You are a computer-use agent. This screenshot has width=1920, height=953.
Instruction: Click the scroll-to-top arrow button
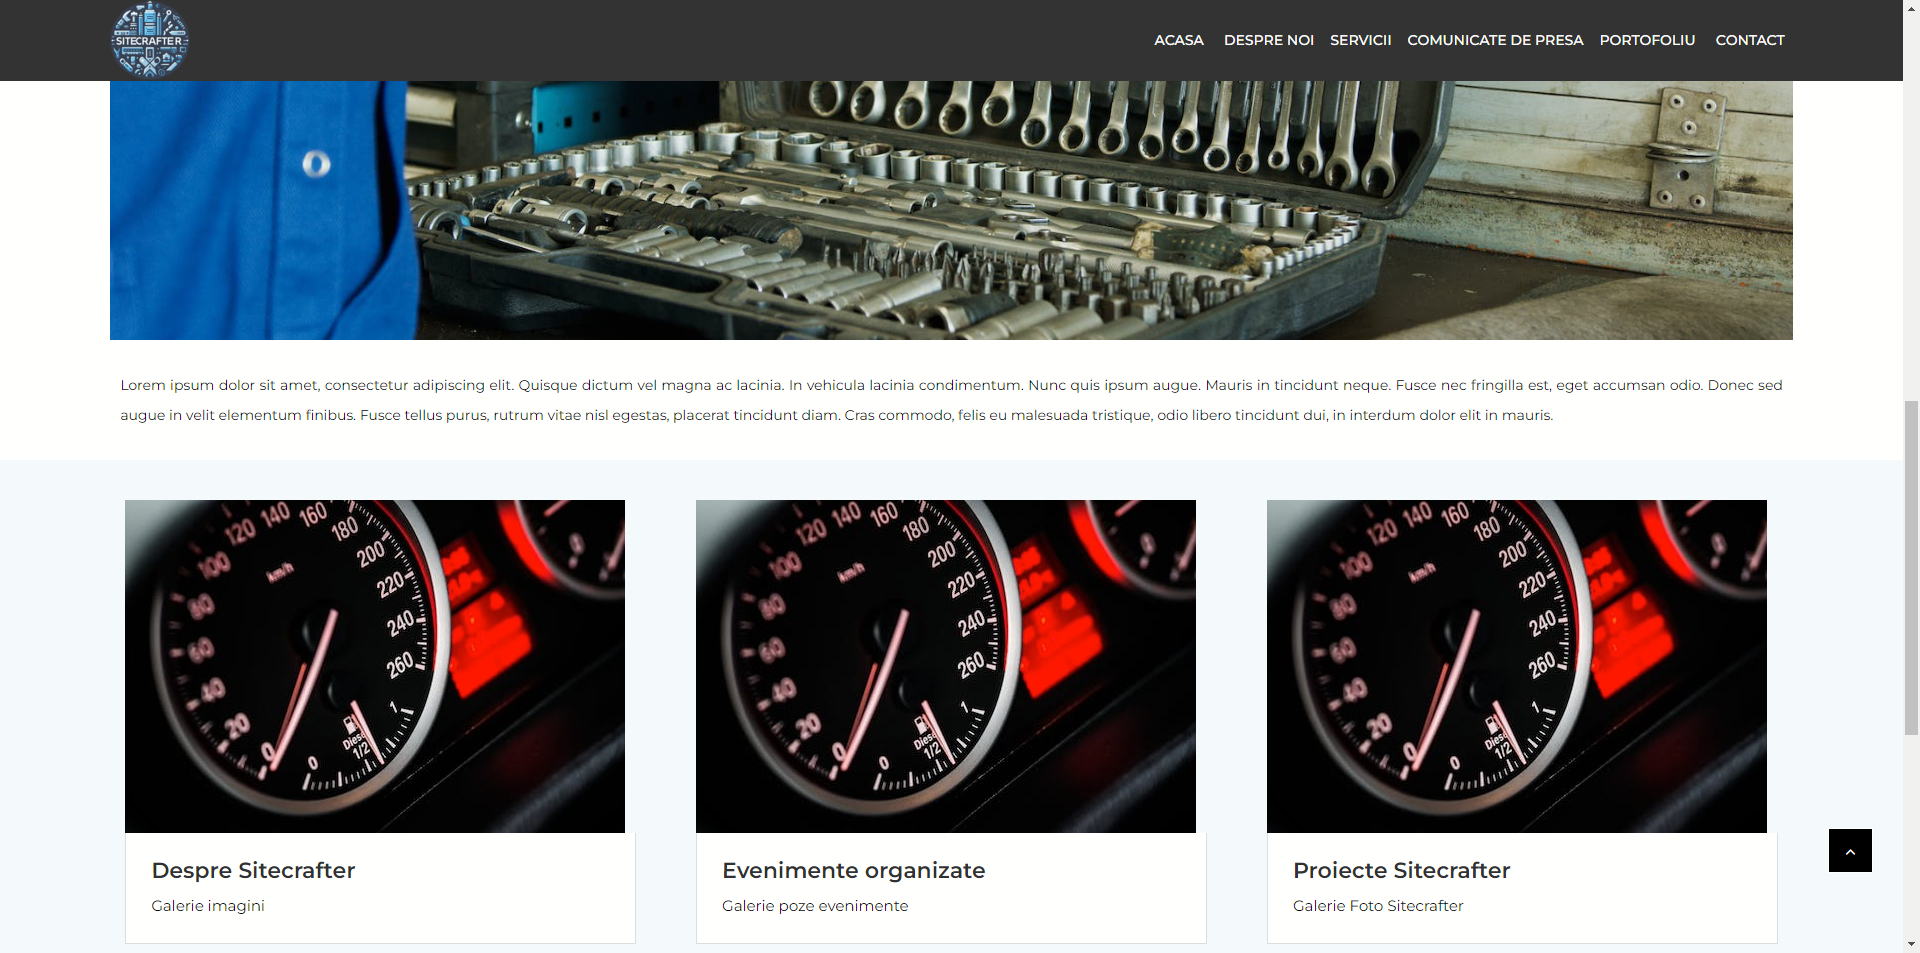(x=1849, y=850)
